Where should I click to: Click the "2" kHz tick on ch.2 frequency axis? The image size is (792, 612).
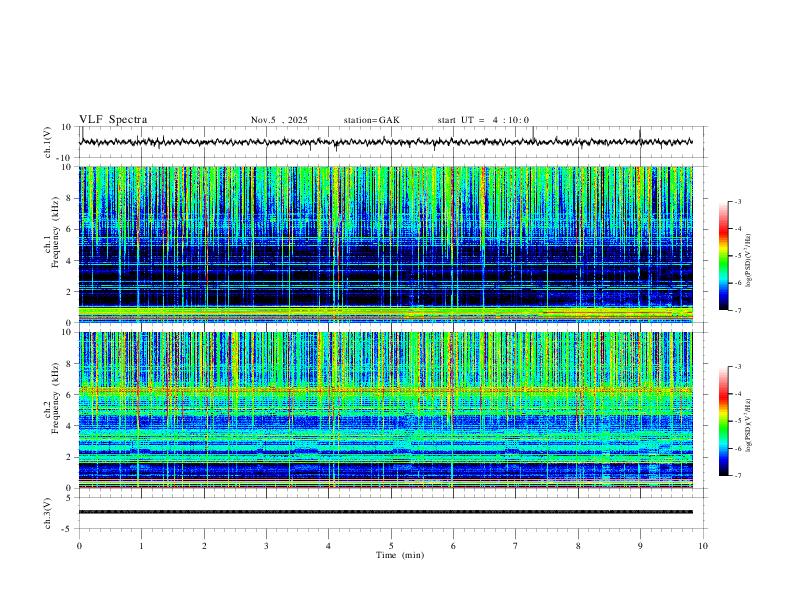pos(70,457)
